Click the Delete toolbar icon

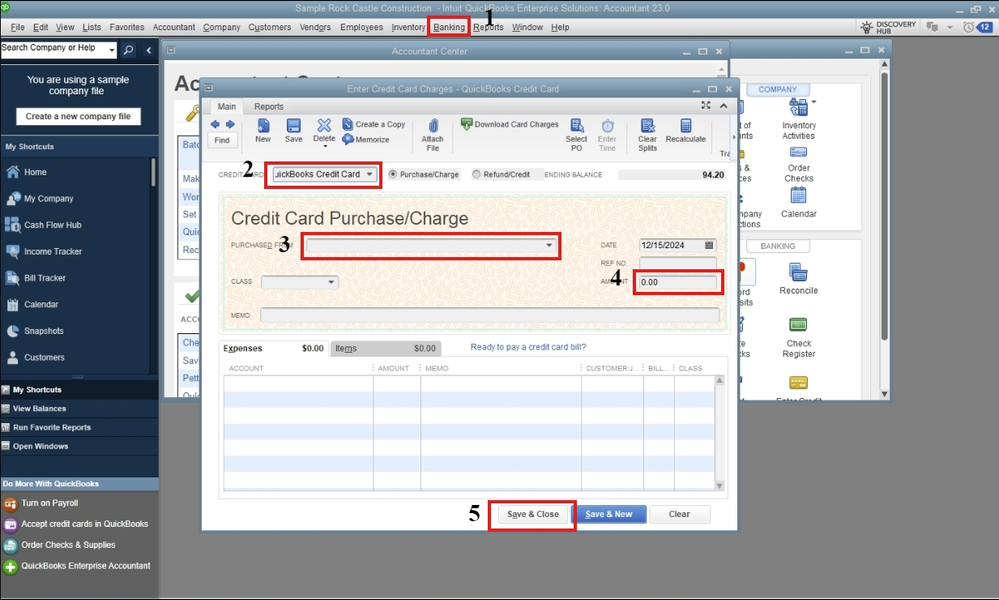324,125
